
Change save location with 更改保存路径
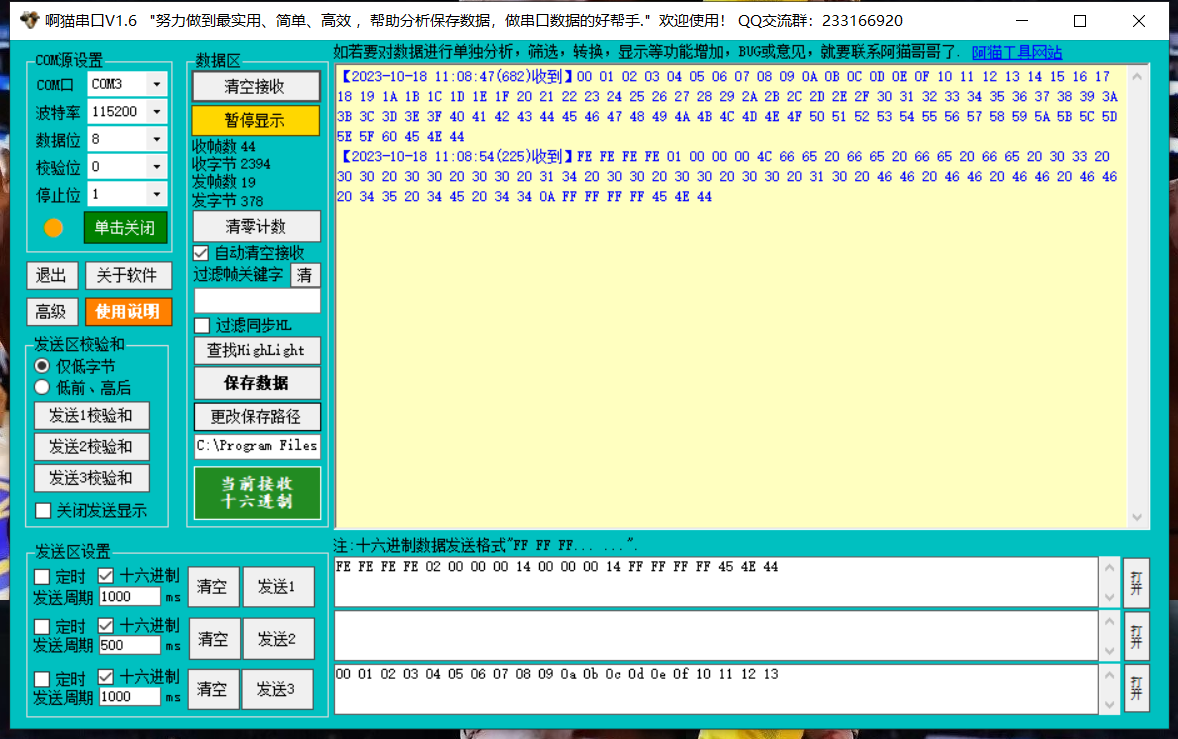tap(255, 416)
